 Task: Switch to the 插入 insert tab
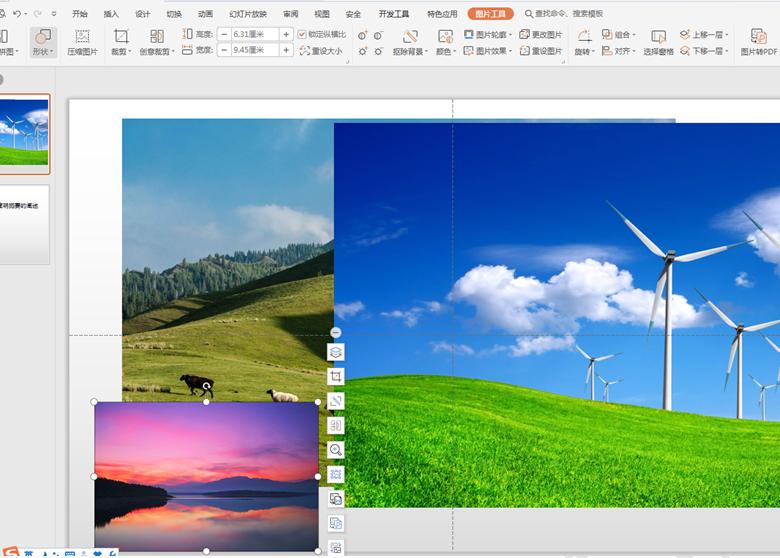click(x=111, y=14)
